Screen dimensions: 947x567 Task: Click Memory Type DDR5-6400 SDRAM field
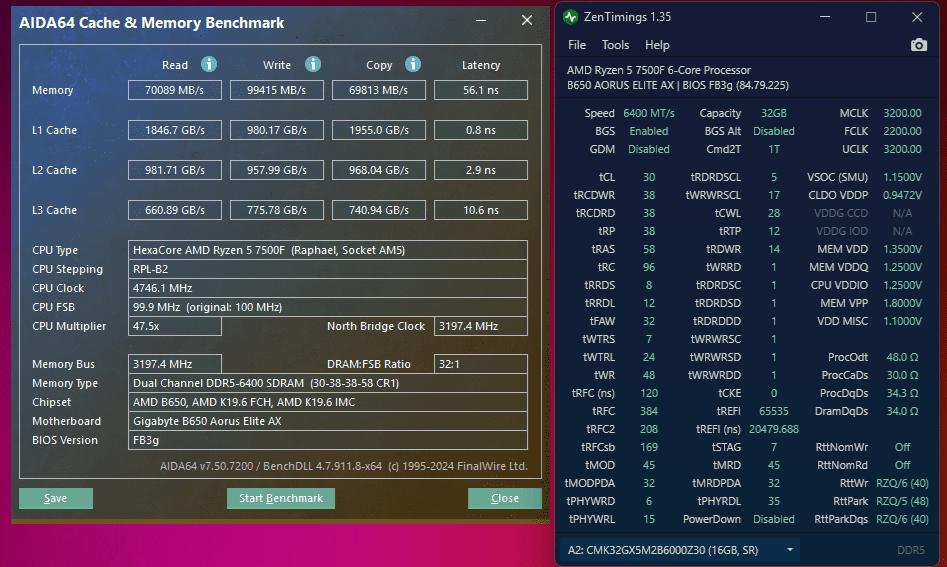point(328,383)
